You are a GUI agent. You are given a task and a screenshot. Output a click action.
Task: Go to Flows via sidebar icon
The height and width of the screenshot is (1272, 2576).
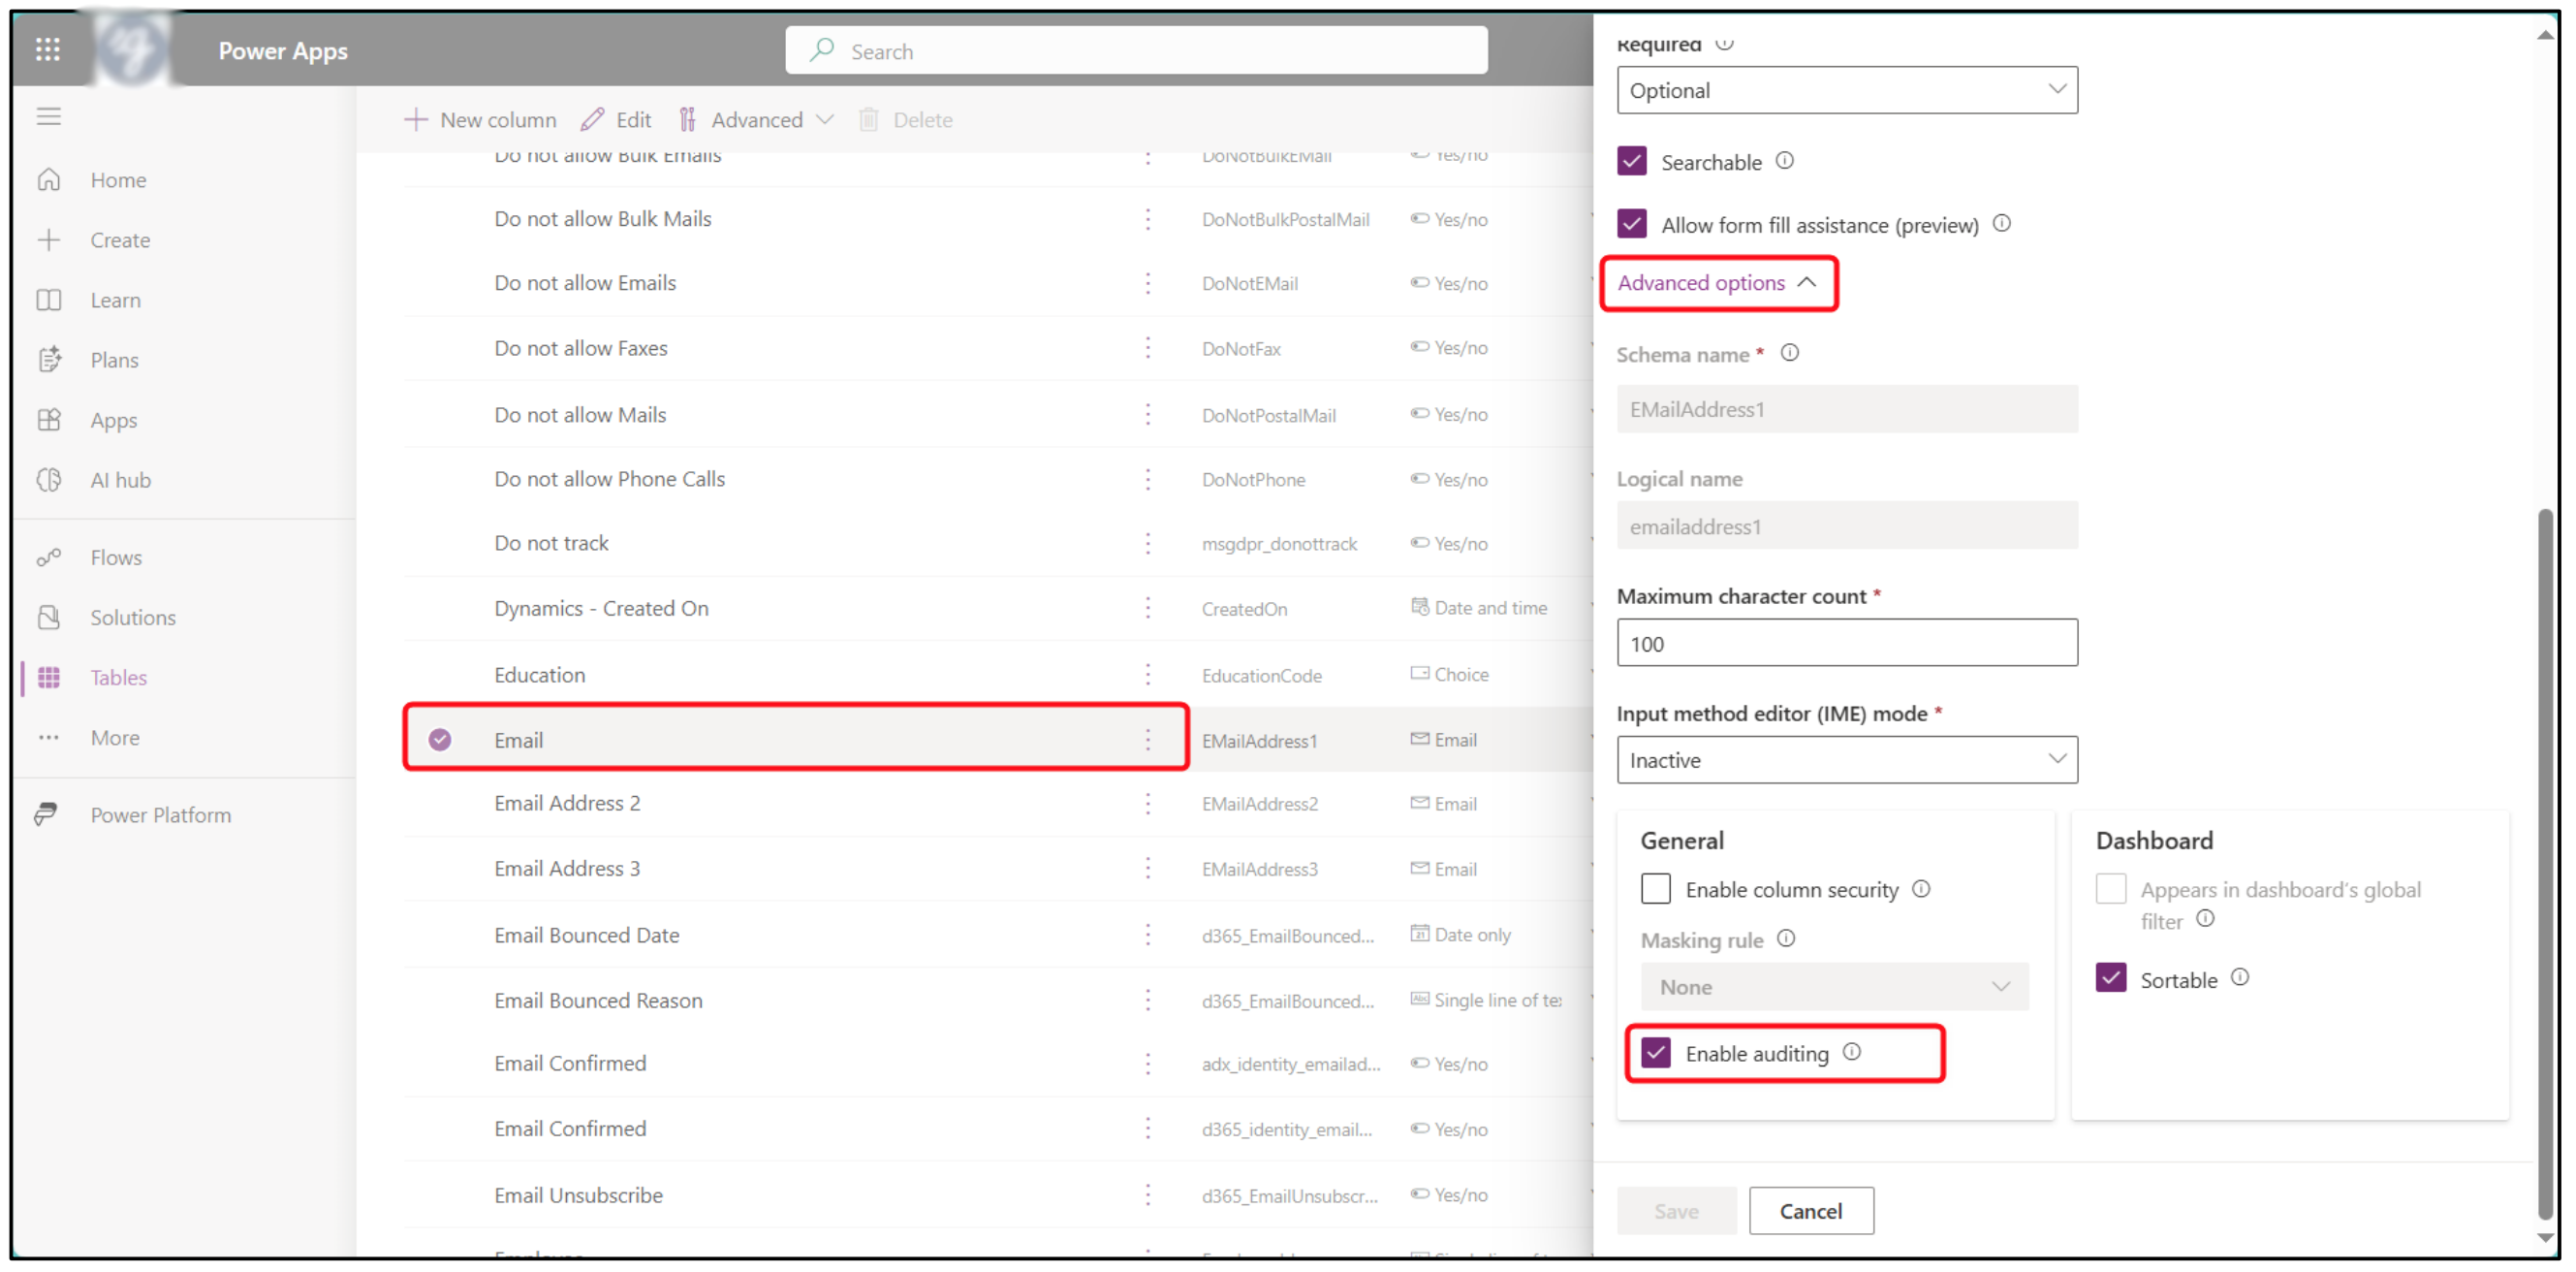(x=49, y=558)
